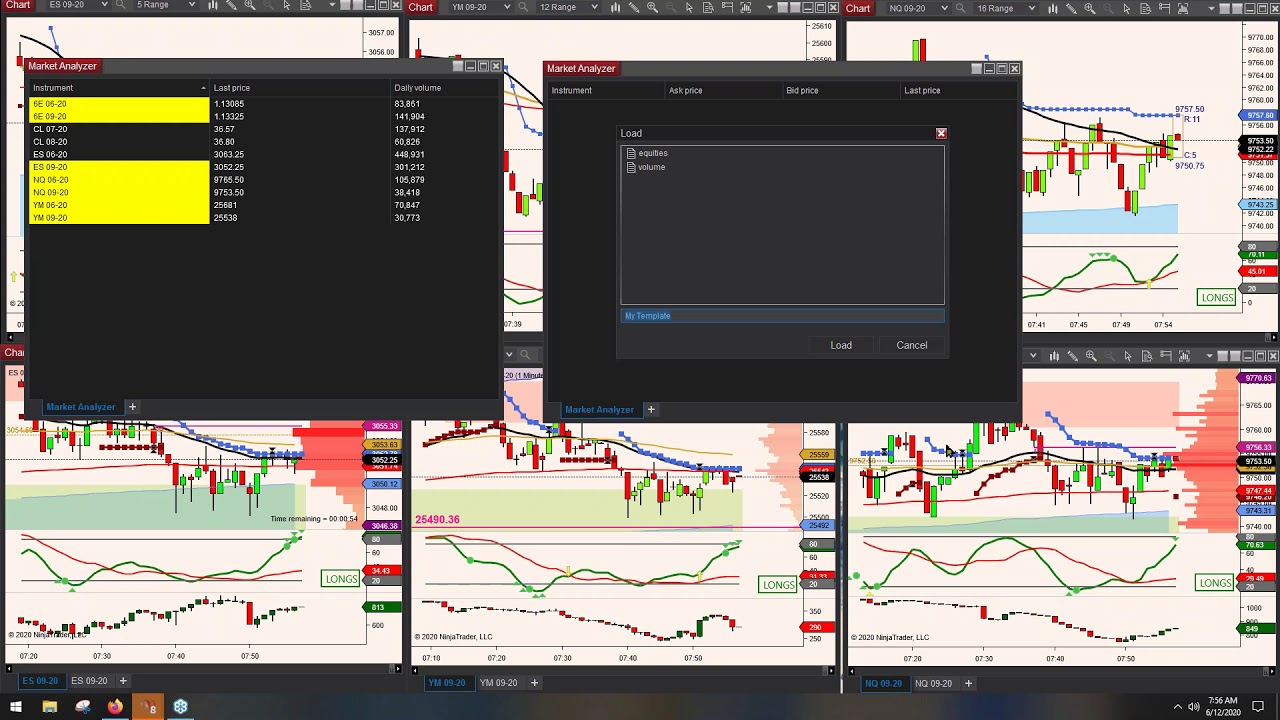Select blue ES 09-20 chart tab
This screenshot has width=1280, height=720.
40,681
